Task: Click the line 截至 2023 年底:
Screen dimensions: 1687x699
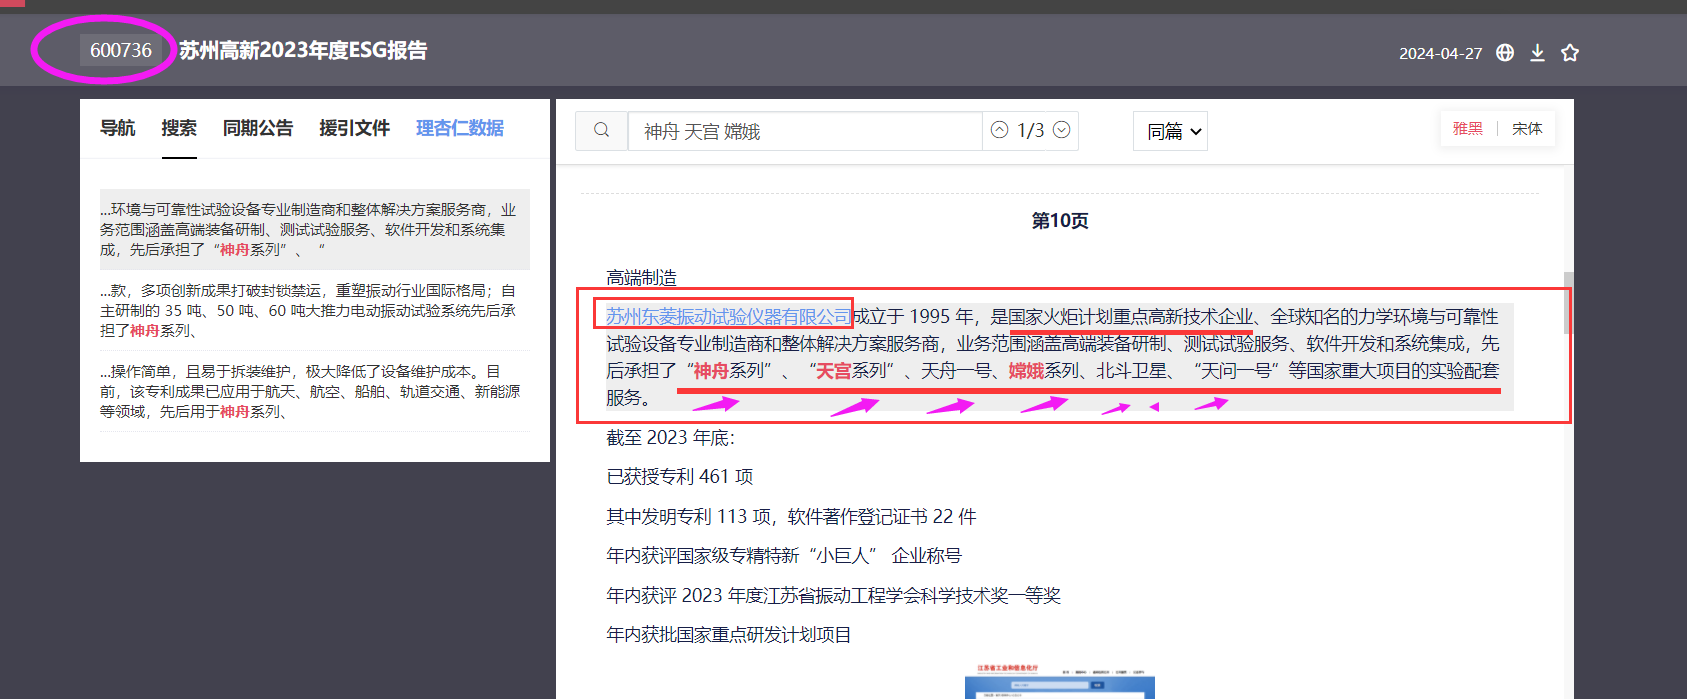Action: click(x=670, y=437)
